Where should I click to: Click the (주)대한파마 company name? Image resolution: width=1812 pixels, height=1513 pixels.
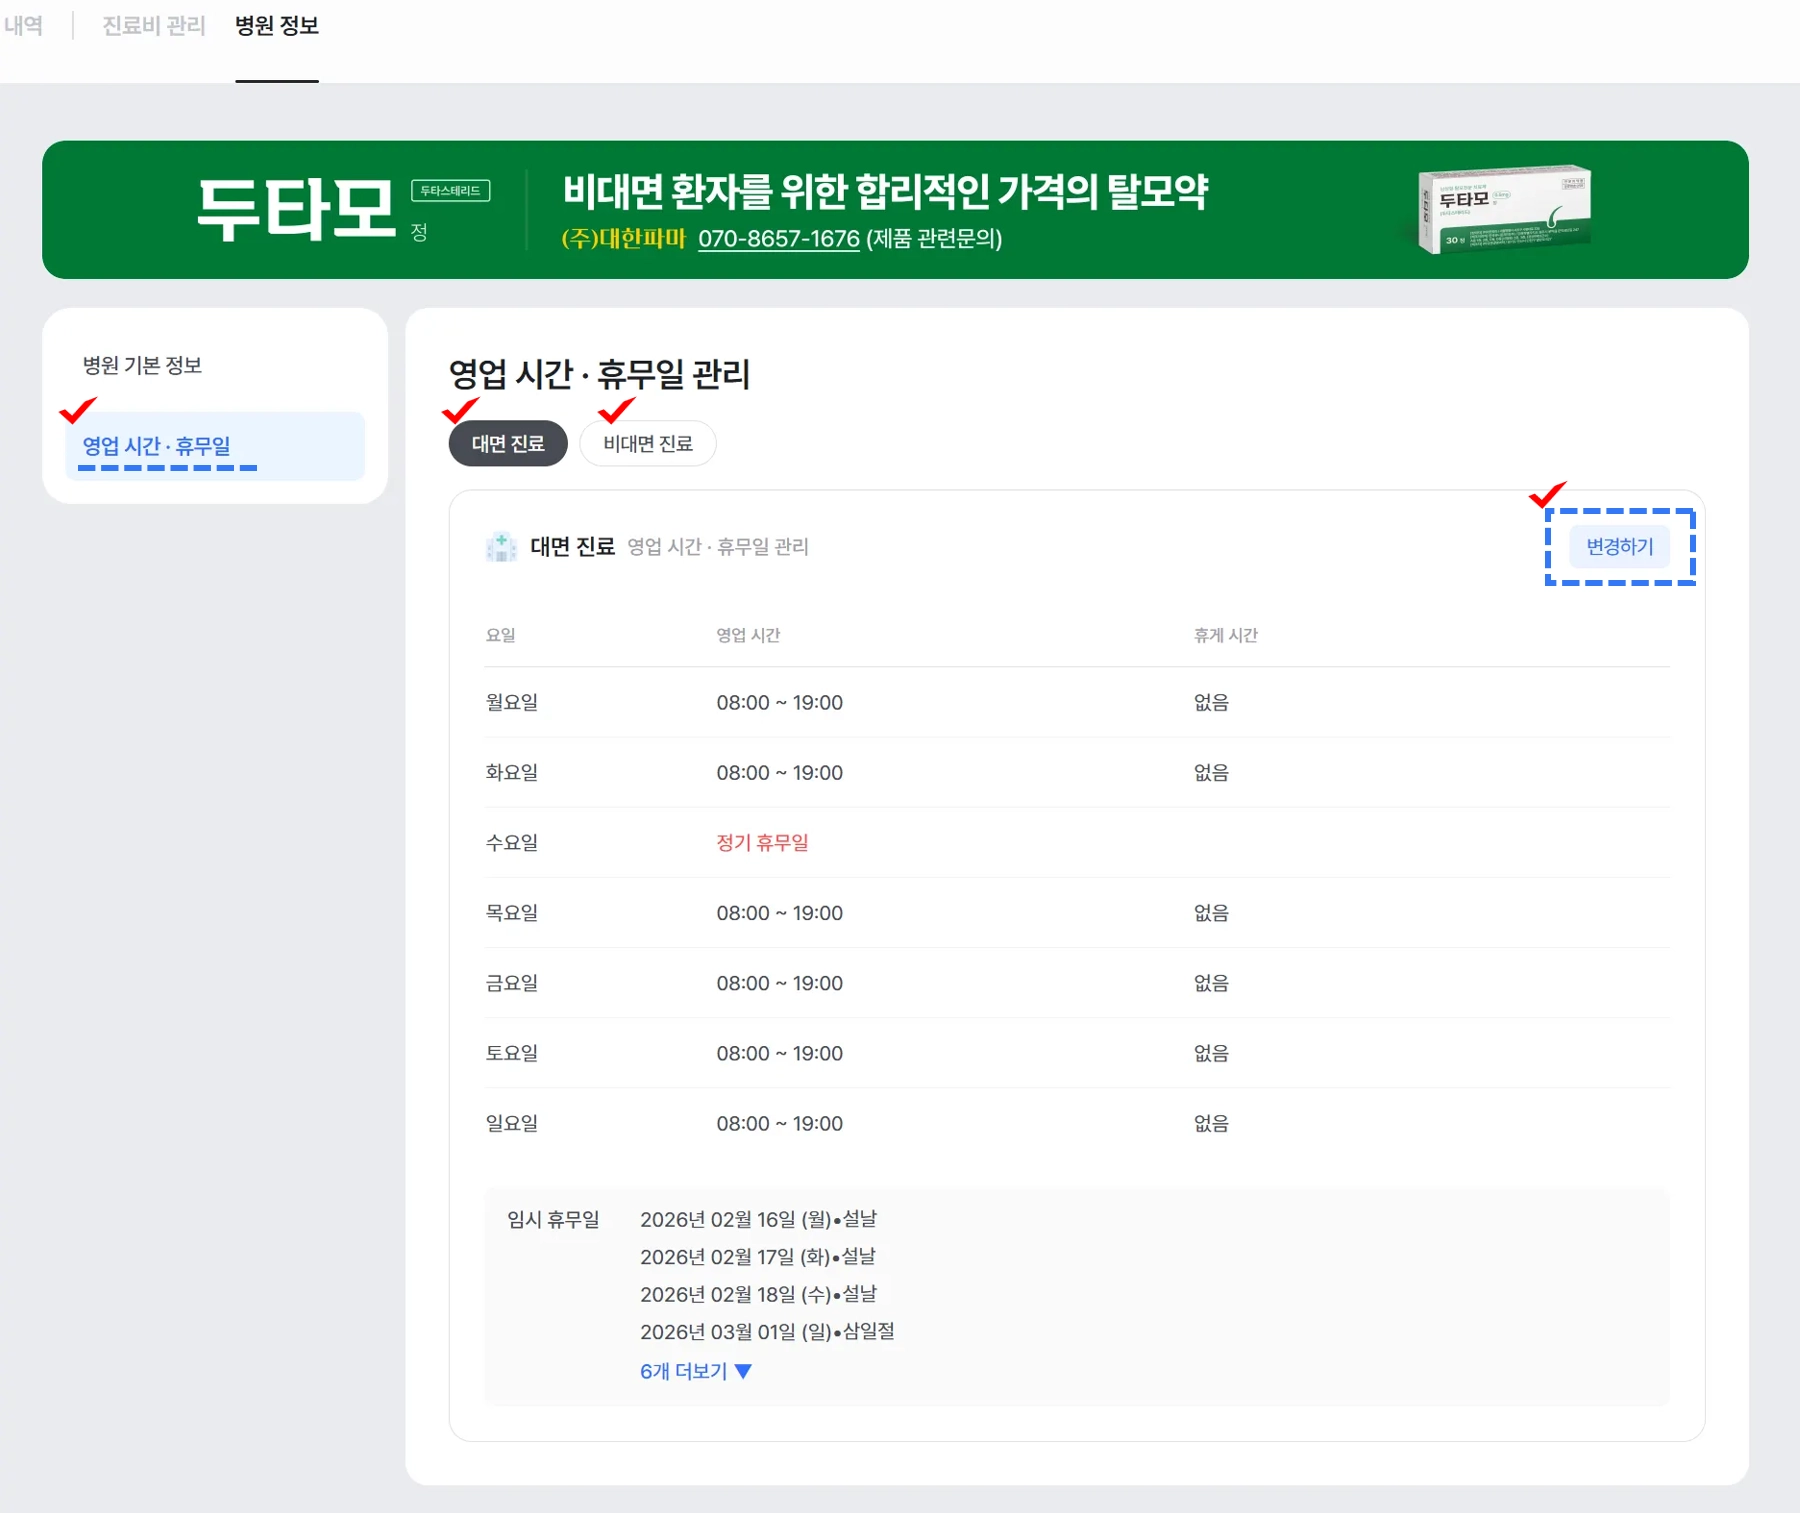point(623,239)
